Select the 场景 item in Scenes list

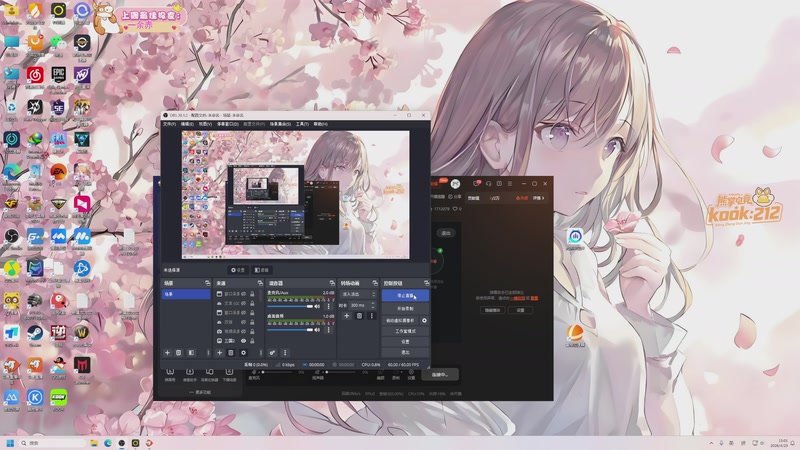(186, 294)
